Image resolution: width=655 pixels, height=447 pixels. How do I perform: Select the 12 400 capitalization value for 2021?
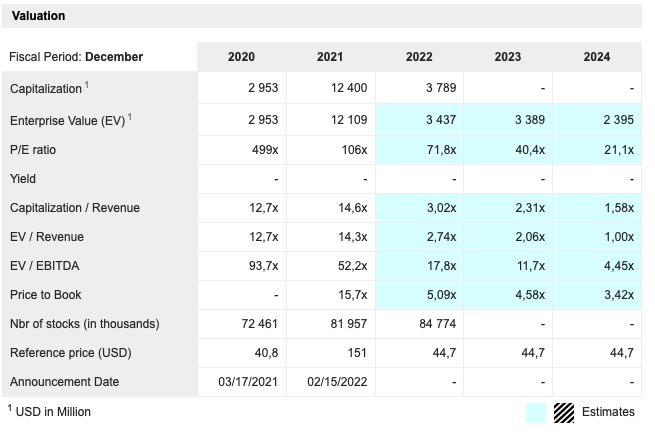pyautogui.click(x=349, y=88)
